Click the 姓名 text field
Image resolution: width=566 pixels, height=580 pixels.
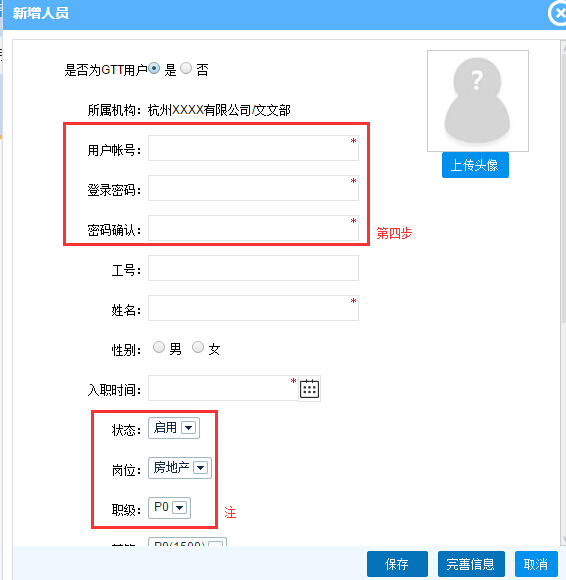point(253,308)
